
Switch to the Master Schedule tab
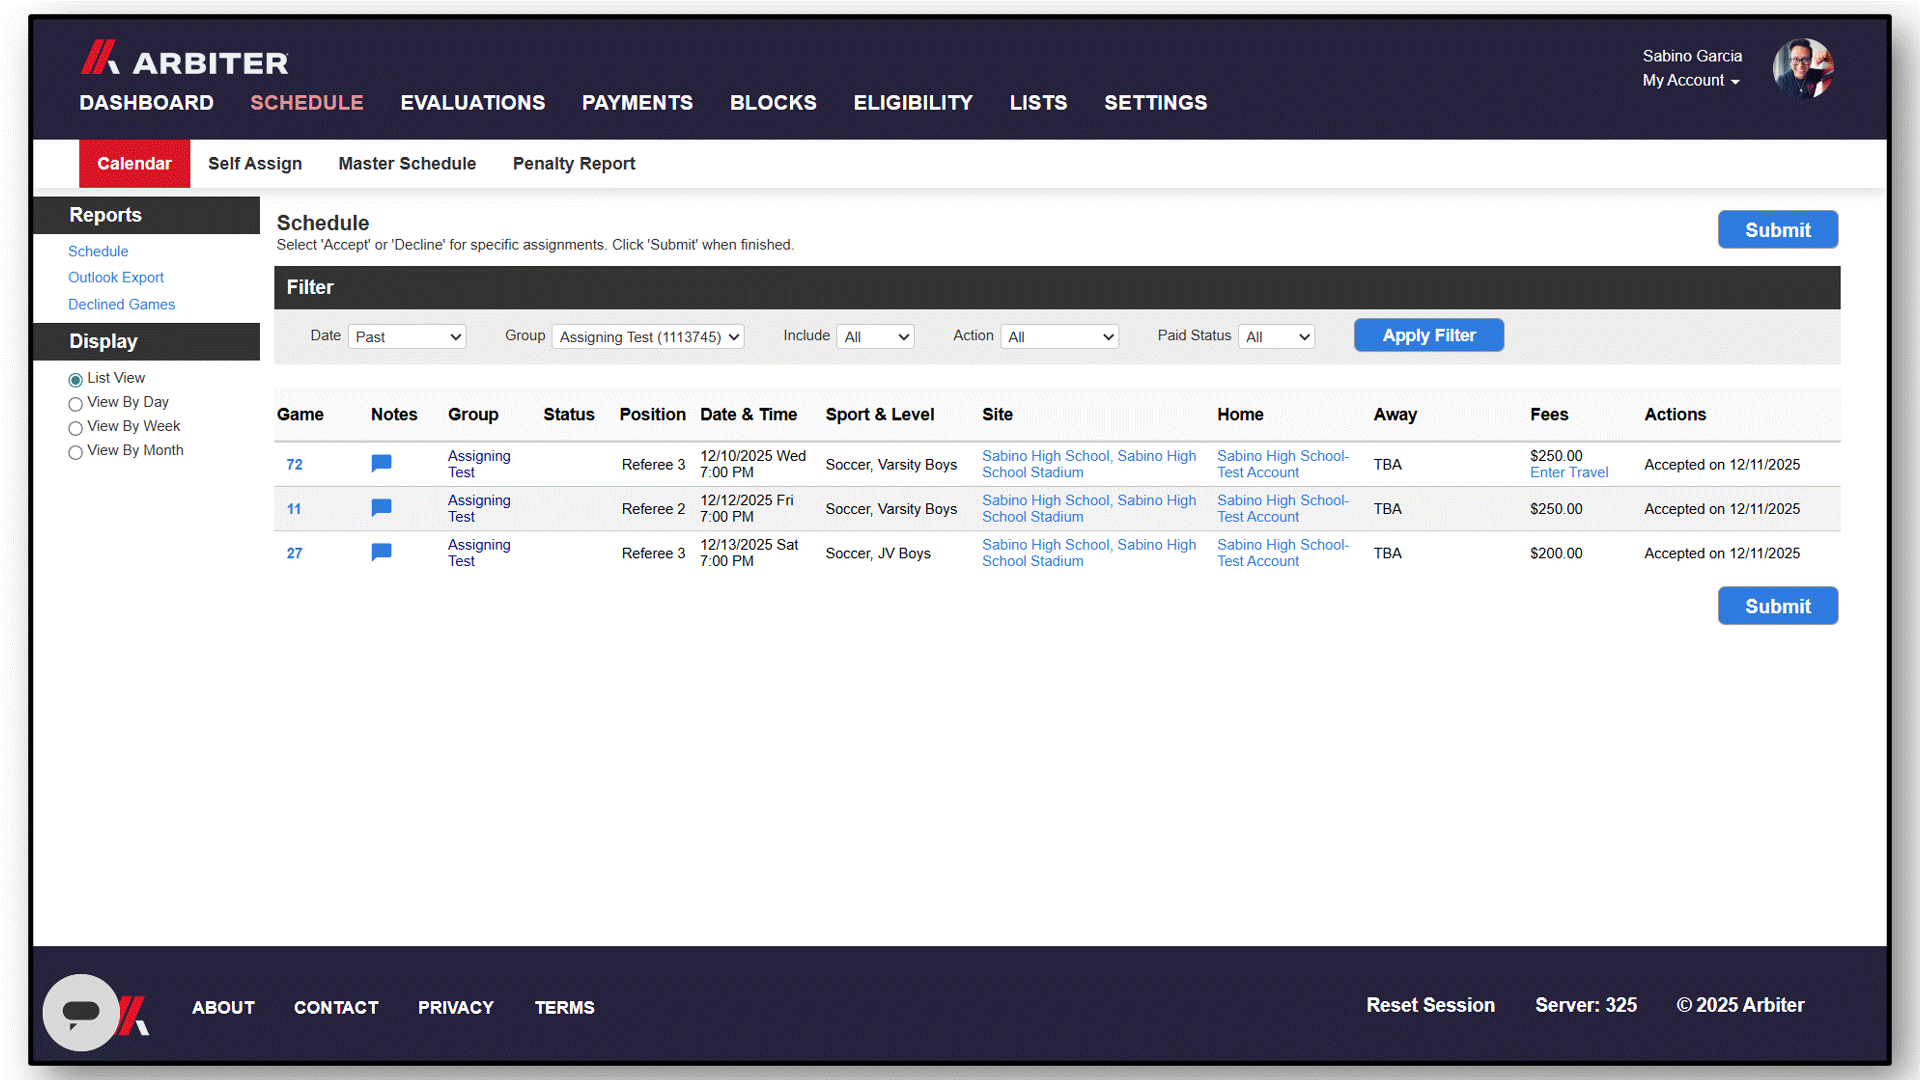(407, 164)
